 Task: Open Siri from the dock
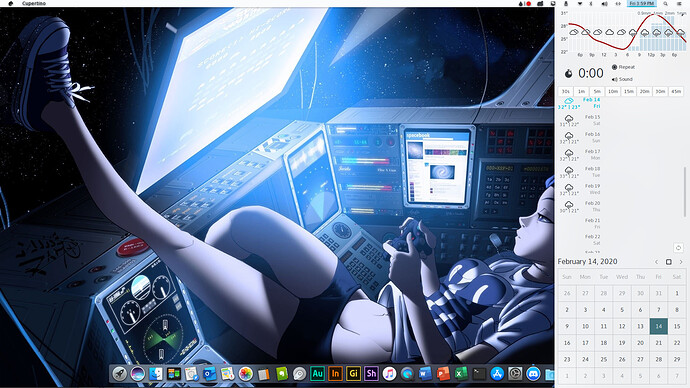click(x=137, y=374)
